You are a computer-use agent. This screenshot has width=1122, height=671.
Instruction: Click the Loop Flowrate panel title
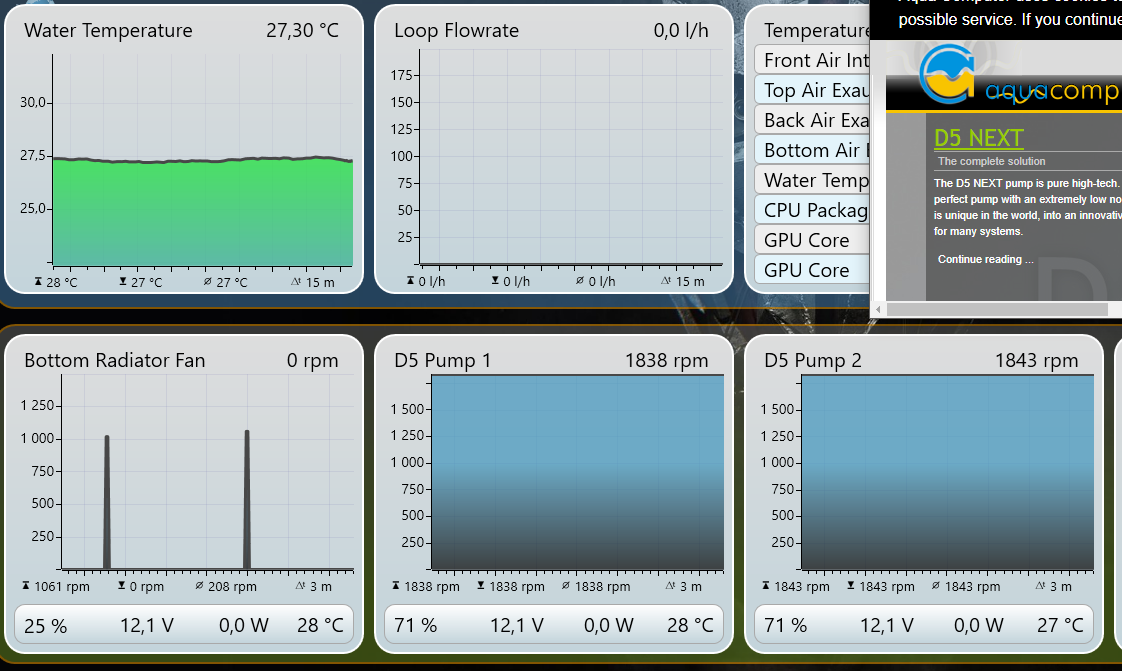click(457, 30)
